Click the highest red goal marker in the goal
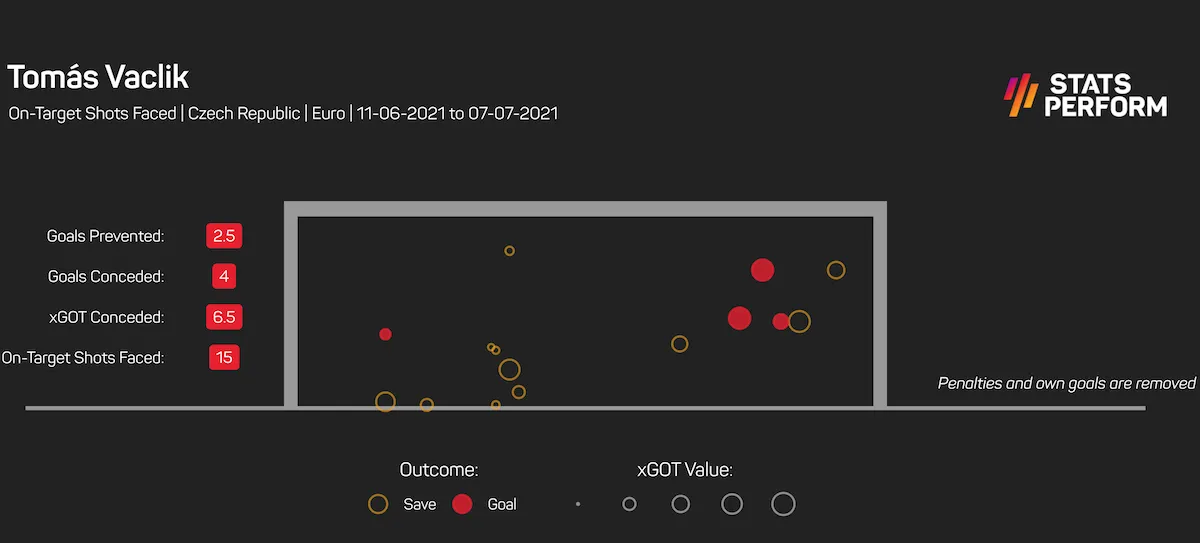Image resolution: width=1200 pixels, height=543 pixels. [x=762, y=270]
